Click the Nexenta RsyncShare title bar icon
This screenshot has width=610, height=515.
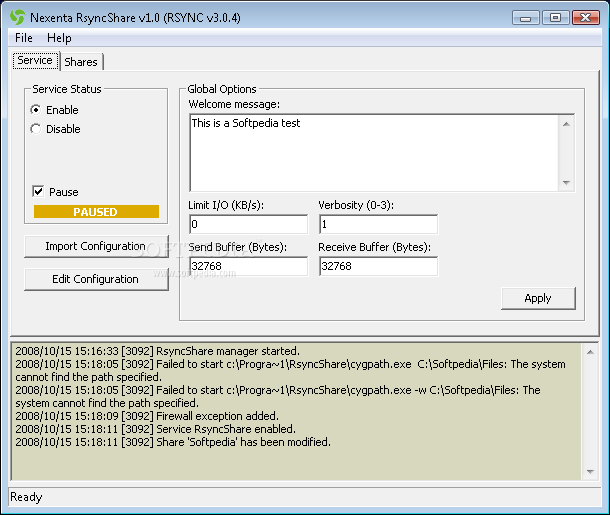18,18
